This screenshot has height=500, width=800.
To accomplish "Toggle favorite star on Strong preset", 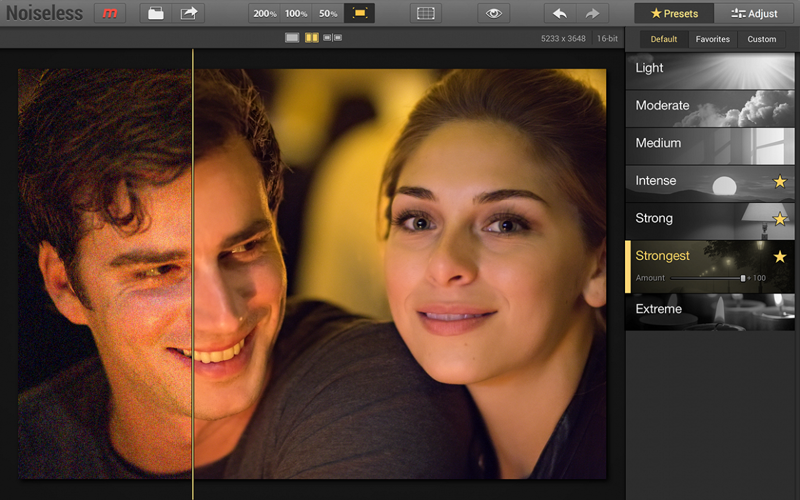I will pos(780,219).
